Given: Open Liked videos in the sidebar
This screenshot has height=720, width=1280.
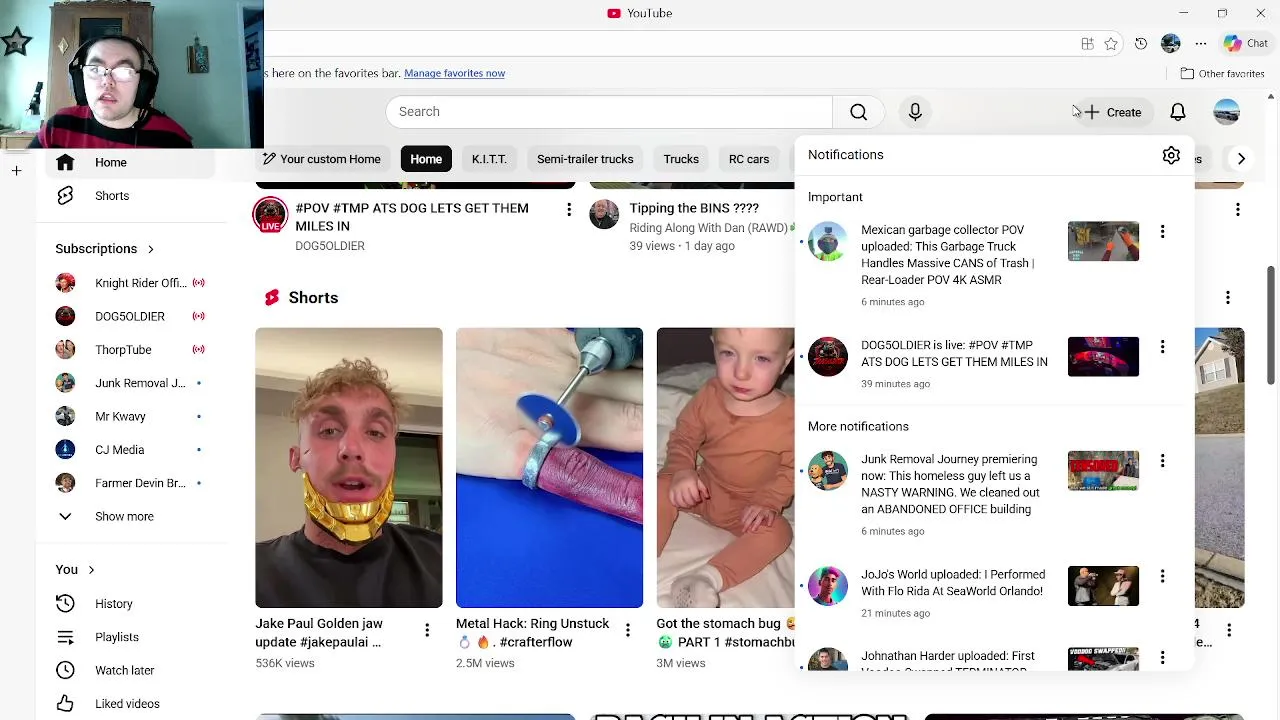Looking at the screenshot, I should (125, 704).
